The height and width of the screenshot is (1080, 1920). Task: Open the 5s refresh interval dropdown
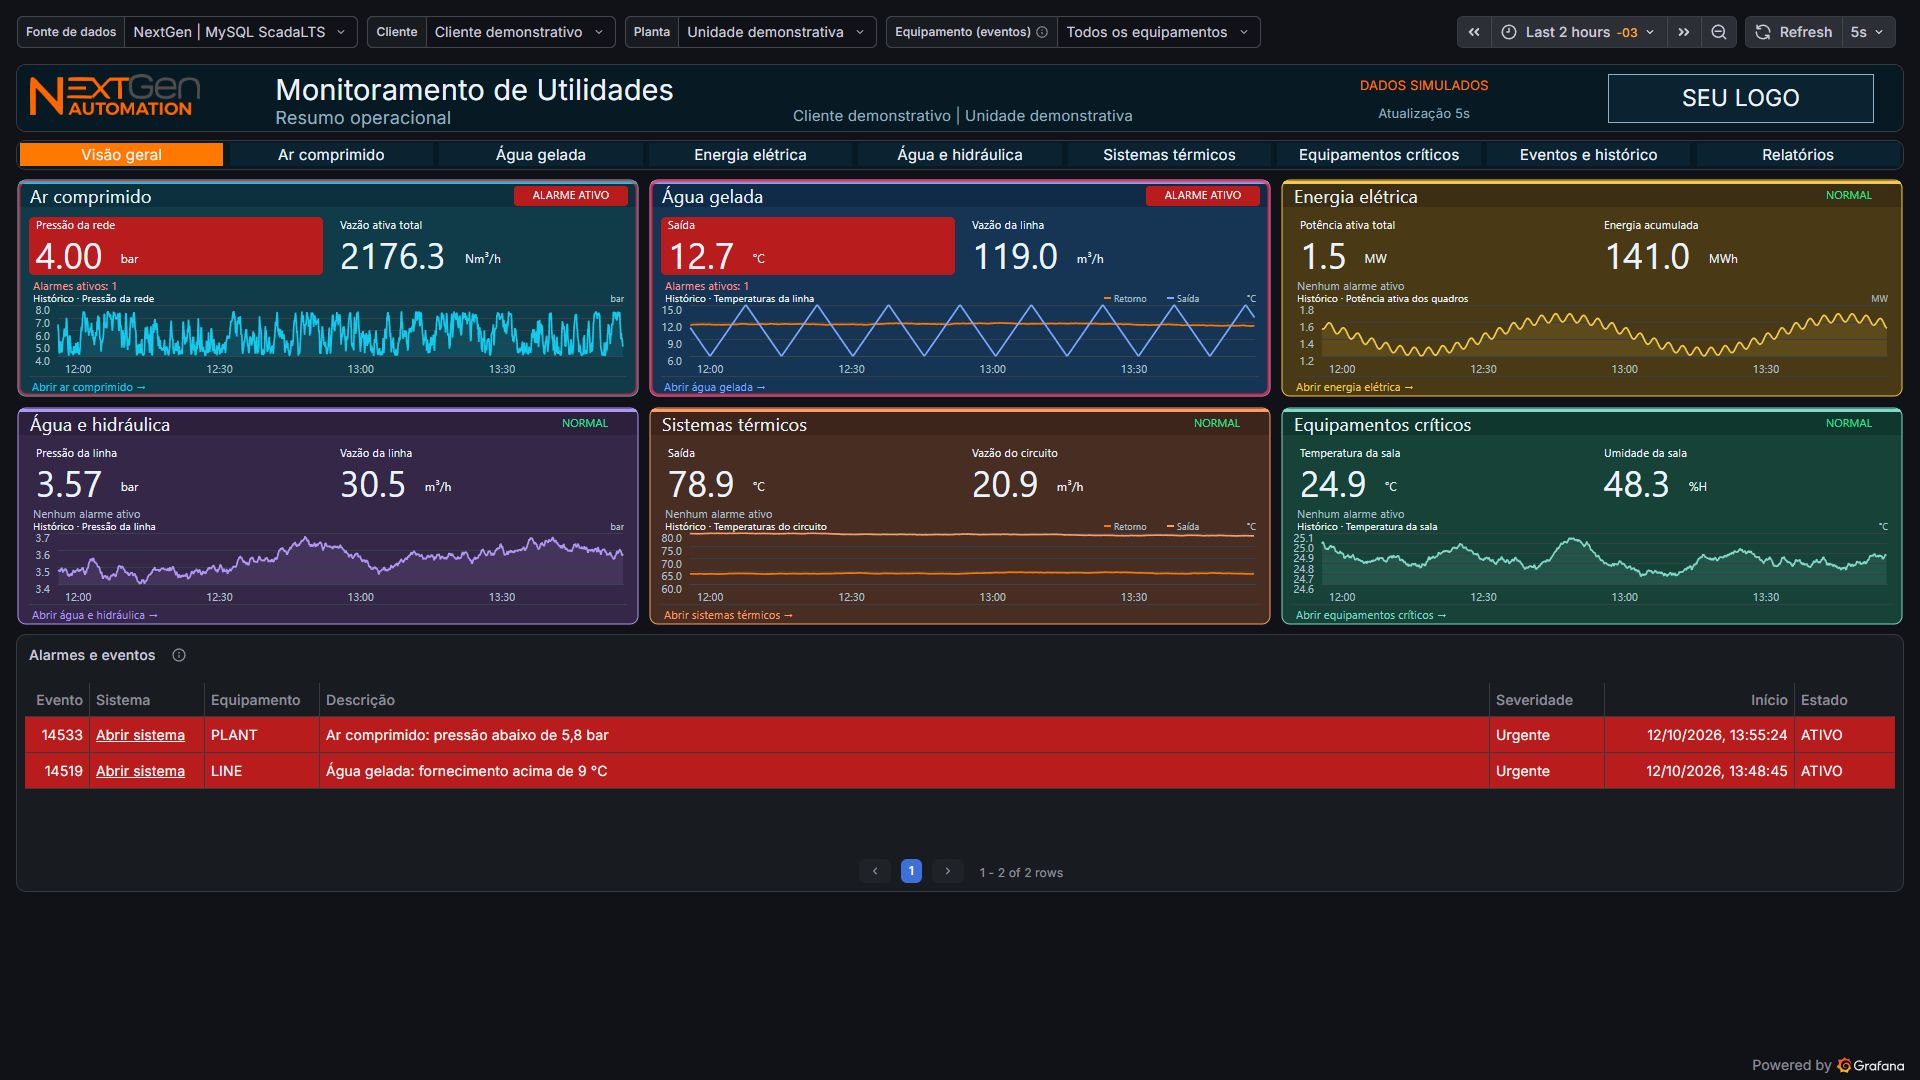tap(1867, 32)
